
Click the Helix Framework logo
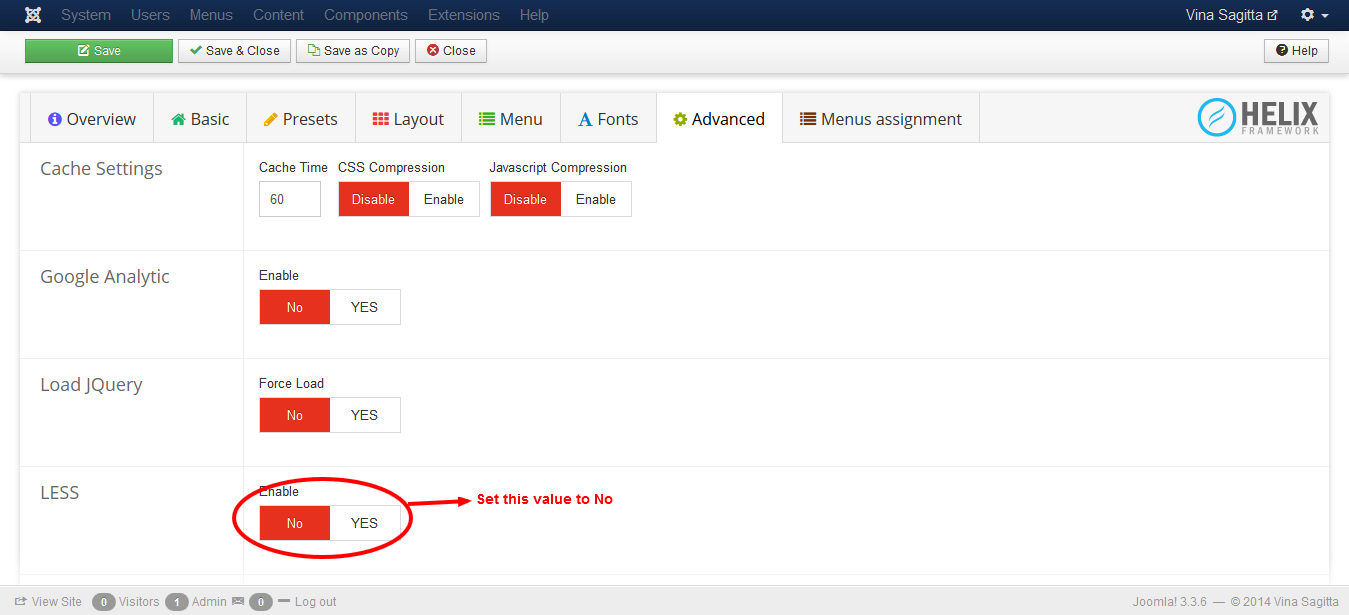(1258, 118)
